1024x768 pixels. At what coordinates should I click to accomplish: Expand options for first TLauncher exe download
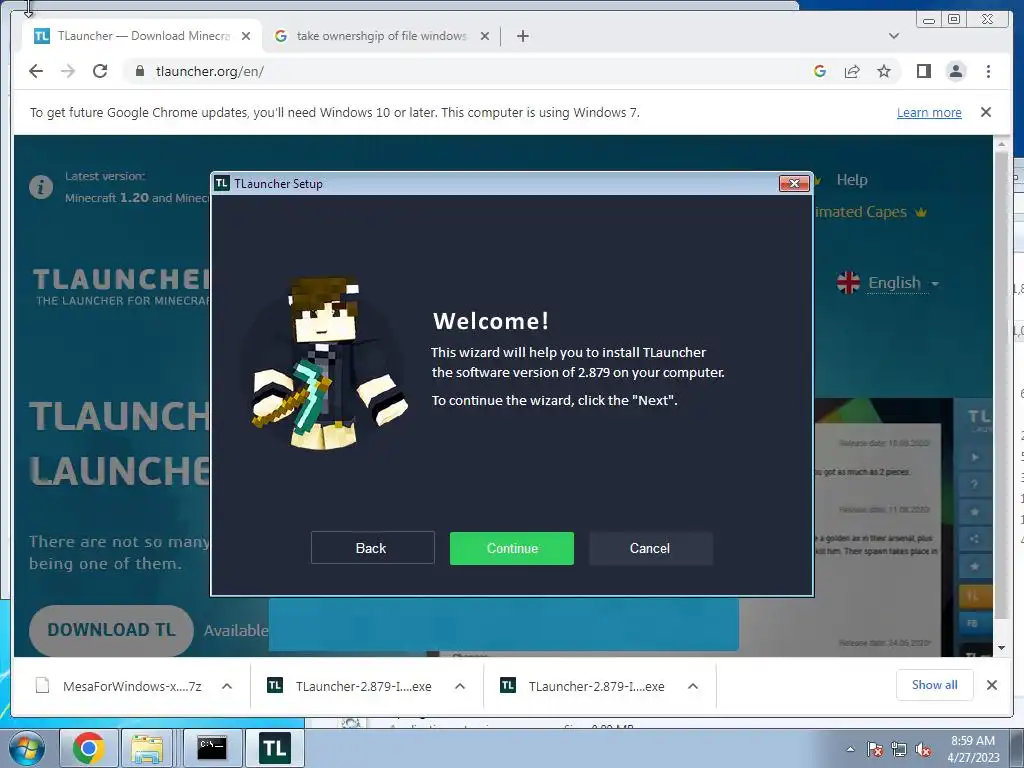coord(460,686)
